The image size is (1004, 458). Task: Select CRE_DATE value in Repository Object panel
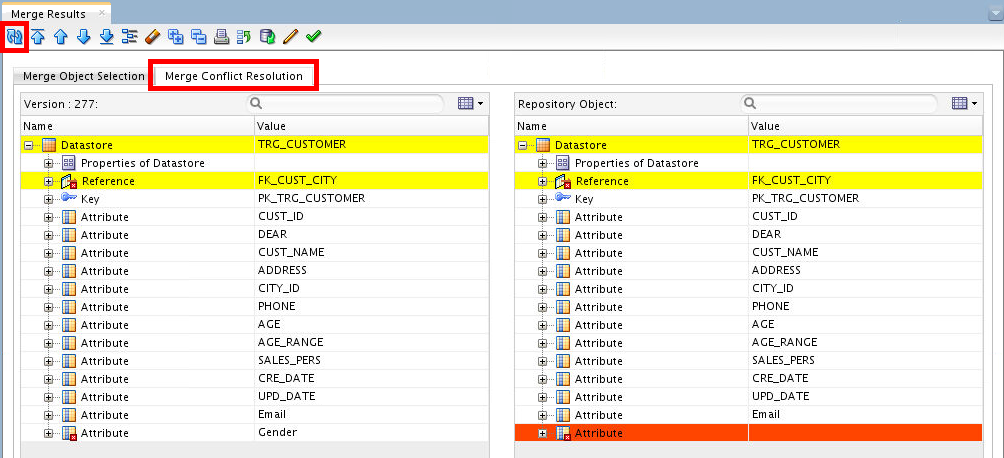point(780,377)
